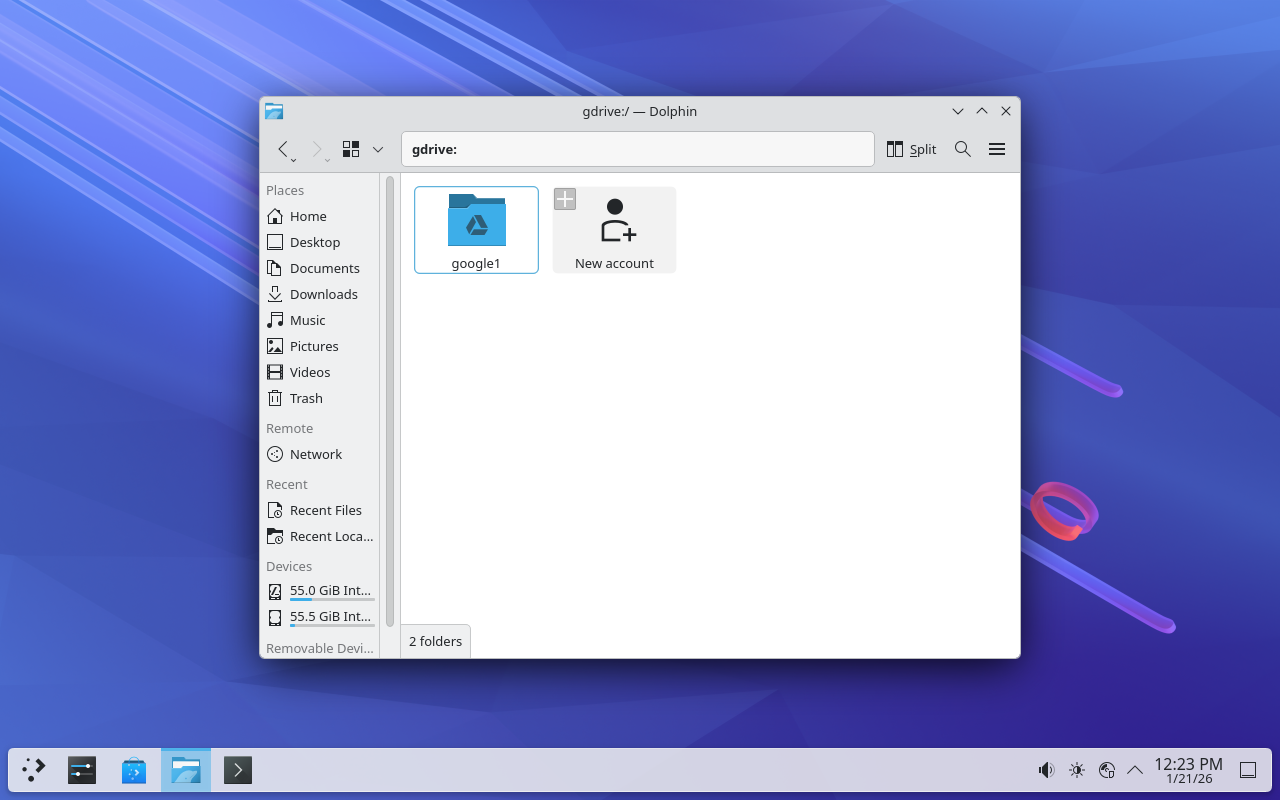Open Network under Remote
This screenshot has width=1280, height=800.
click(315, 454)
